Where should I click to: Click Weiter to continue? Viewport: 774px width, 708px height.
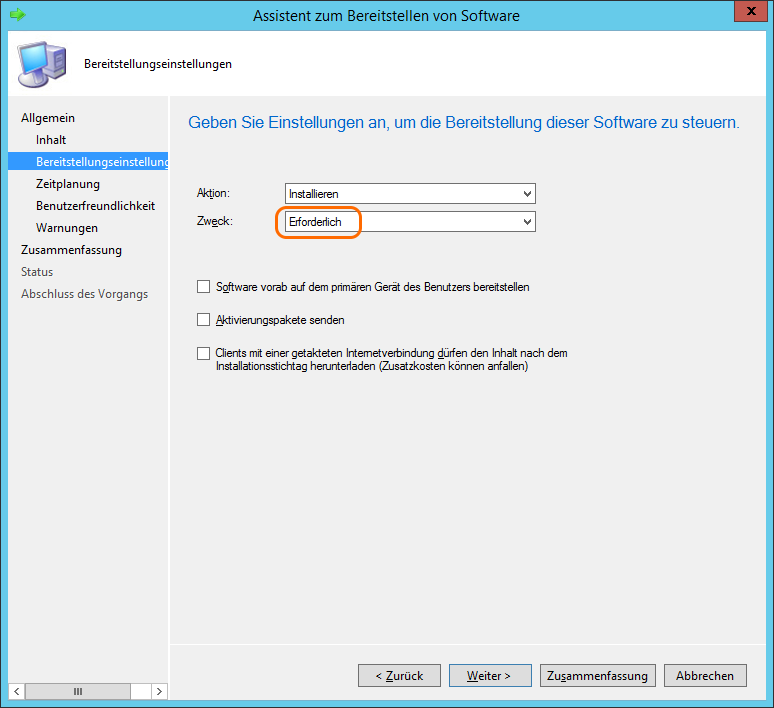[x=489, y=676]
